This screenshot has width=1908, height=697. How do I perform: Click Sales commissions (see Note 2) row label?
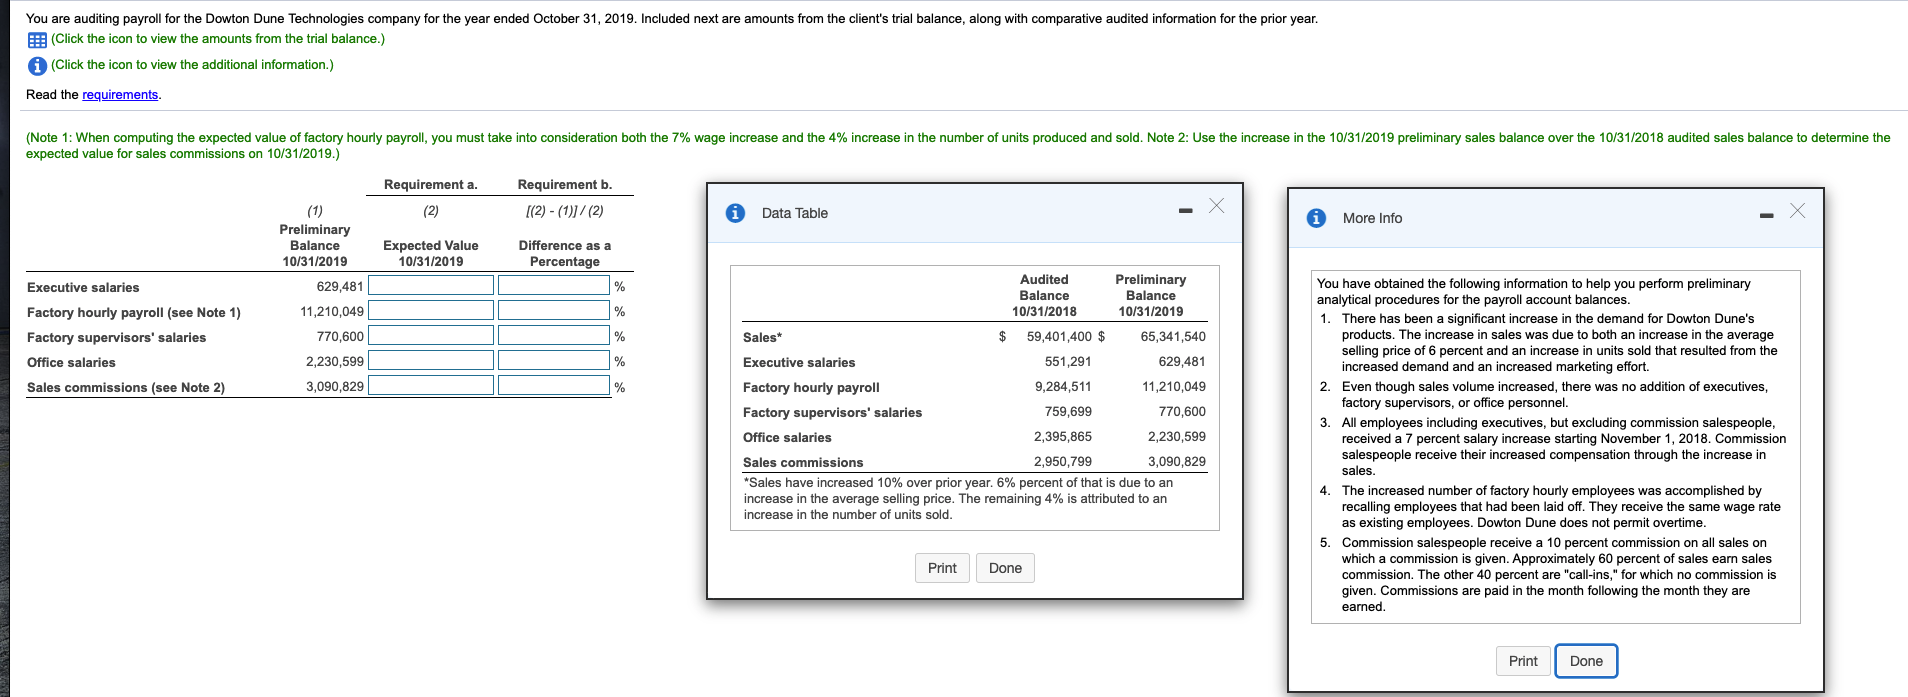click(x=126, y=388)
